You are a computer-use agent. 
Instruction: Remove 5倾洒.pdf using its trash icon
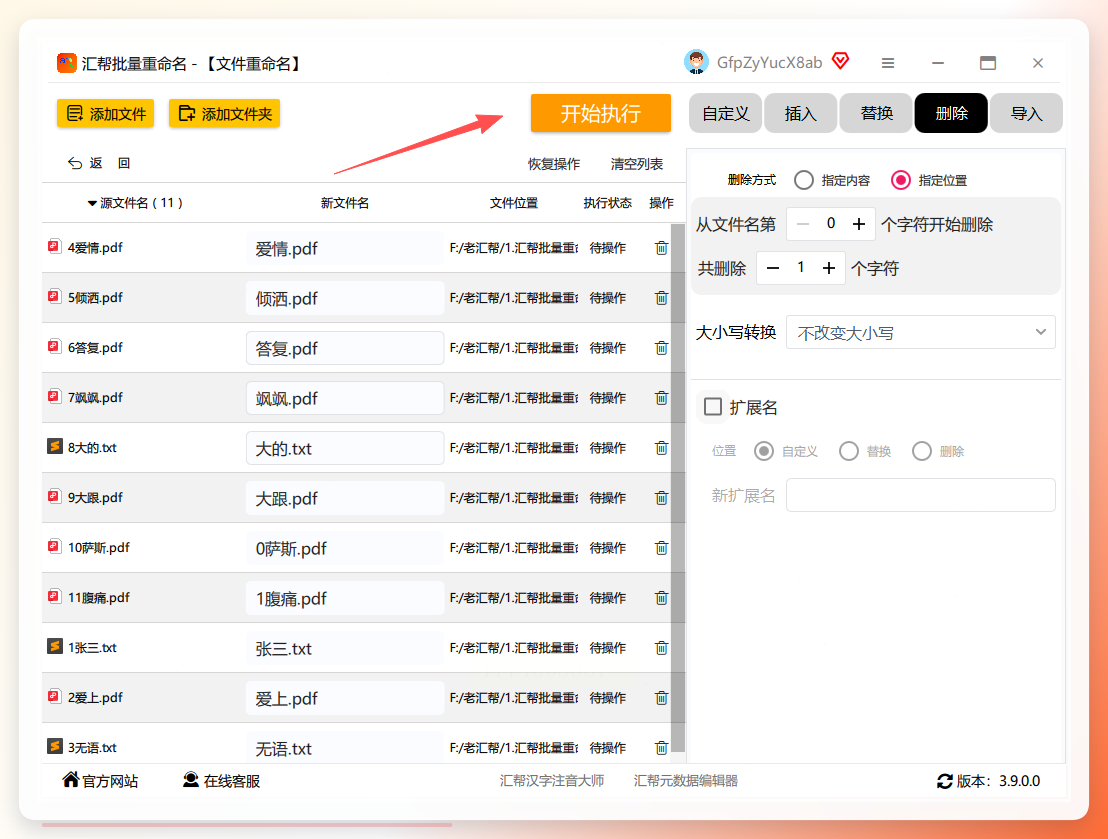click(661, 298)
